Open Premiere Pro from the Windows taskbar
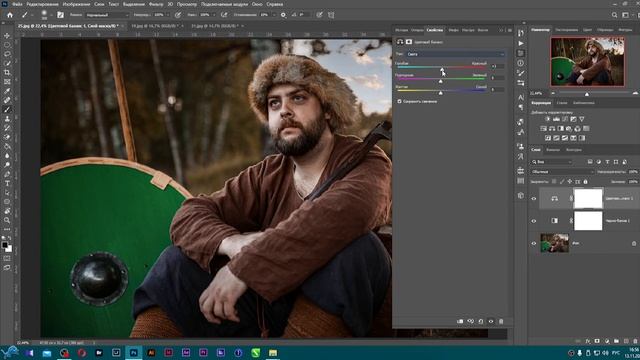This screenshot has height=360, width=640. (203, 353)
